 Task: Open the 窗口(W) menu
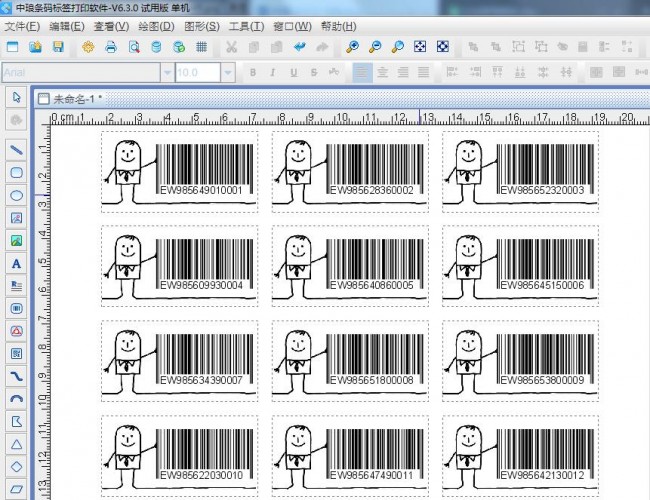292,27
